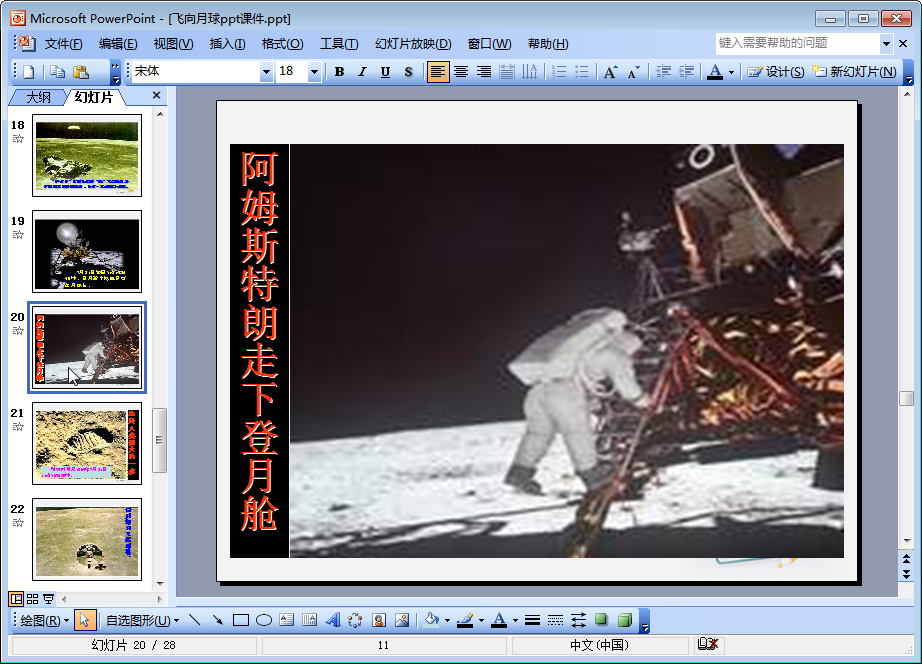This screenshot has height=664, width=922.
Task: Increase indent level
Action: click(x=686, y=72)
